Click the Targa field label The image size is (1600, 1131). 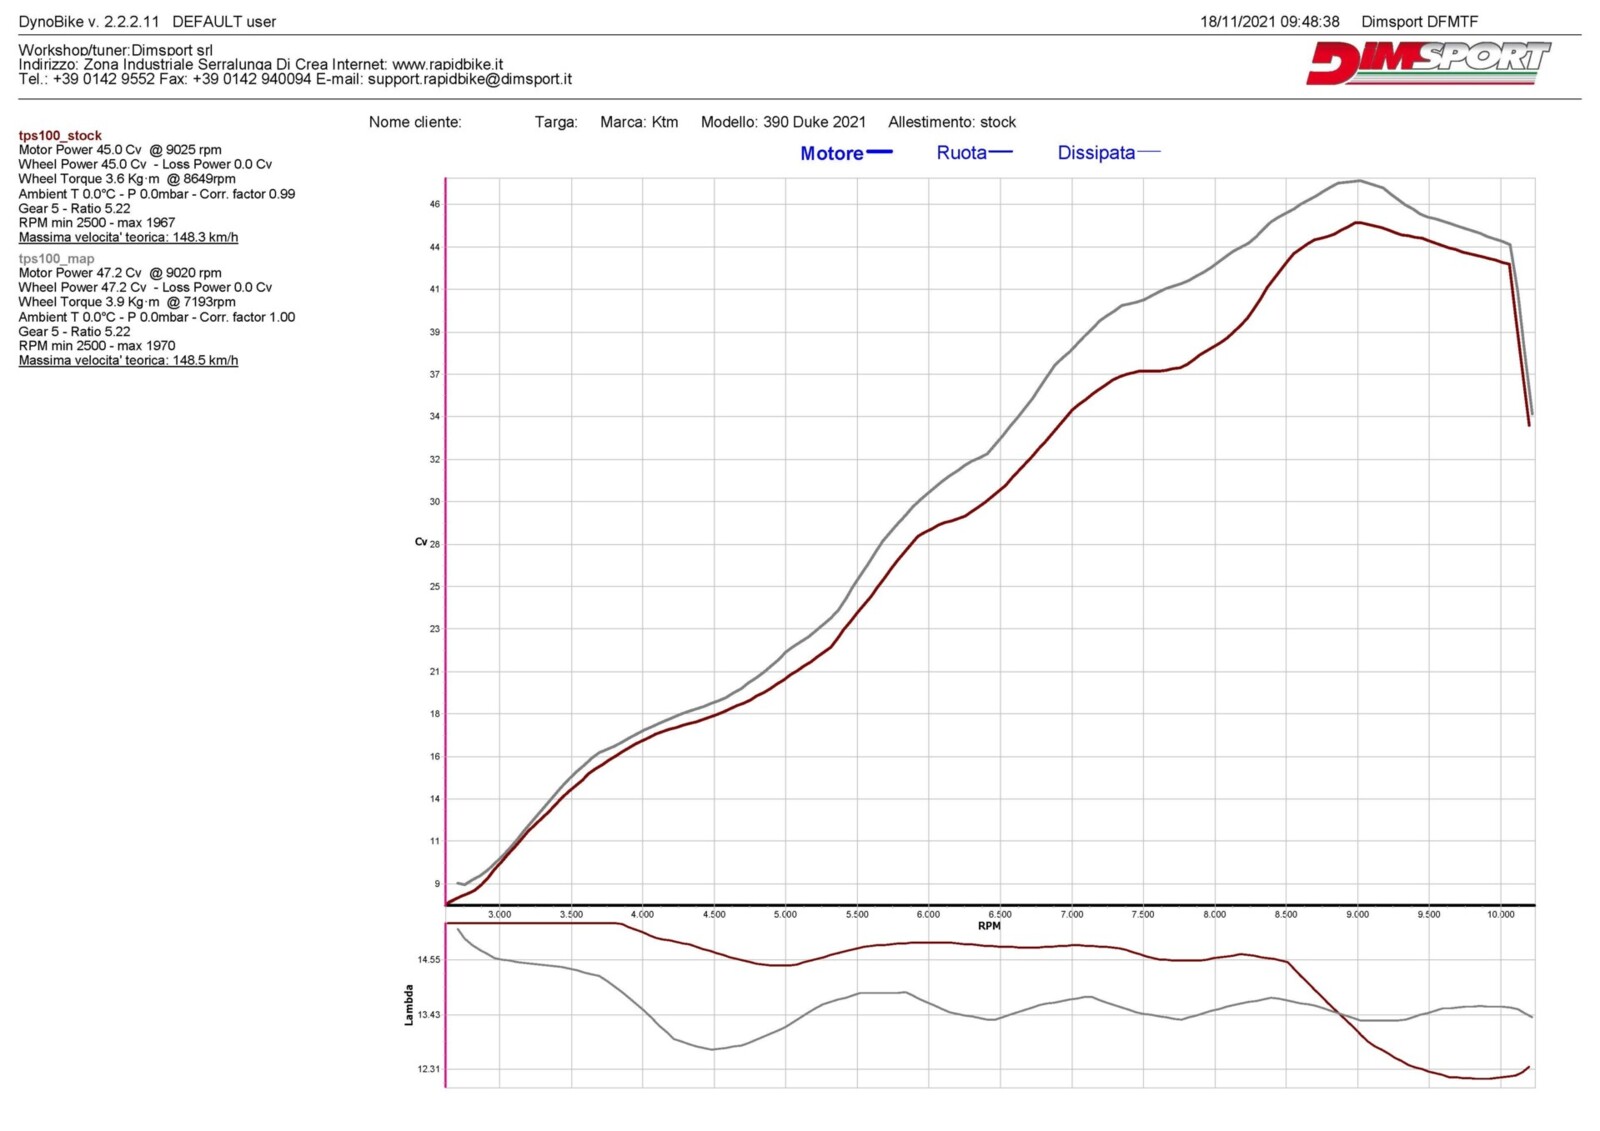click(x=556, y=122)
